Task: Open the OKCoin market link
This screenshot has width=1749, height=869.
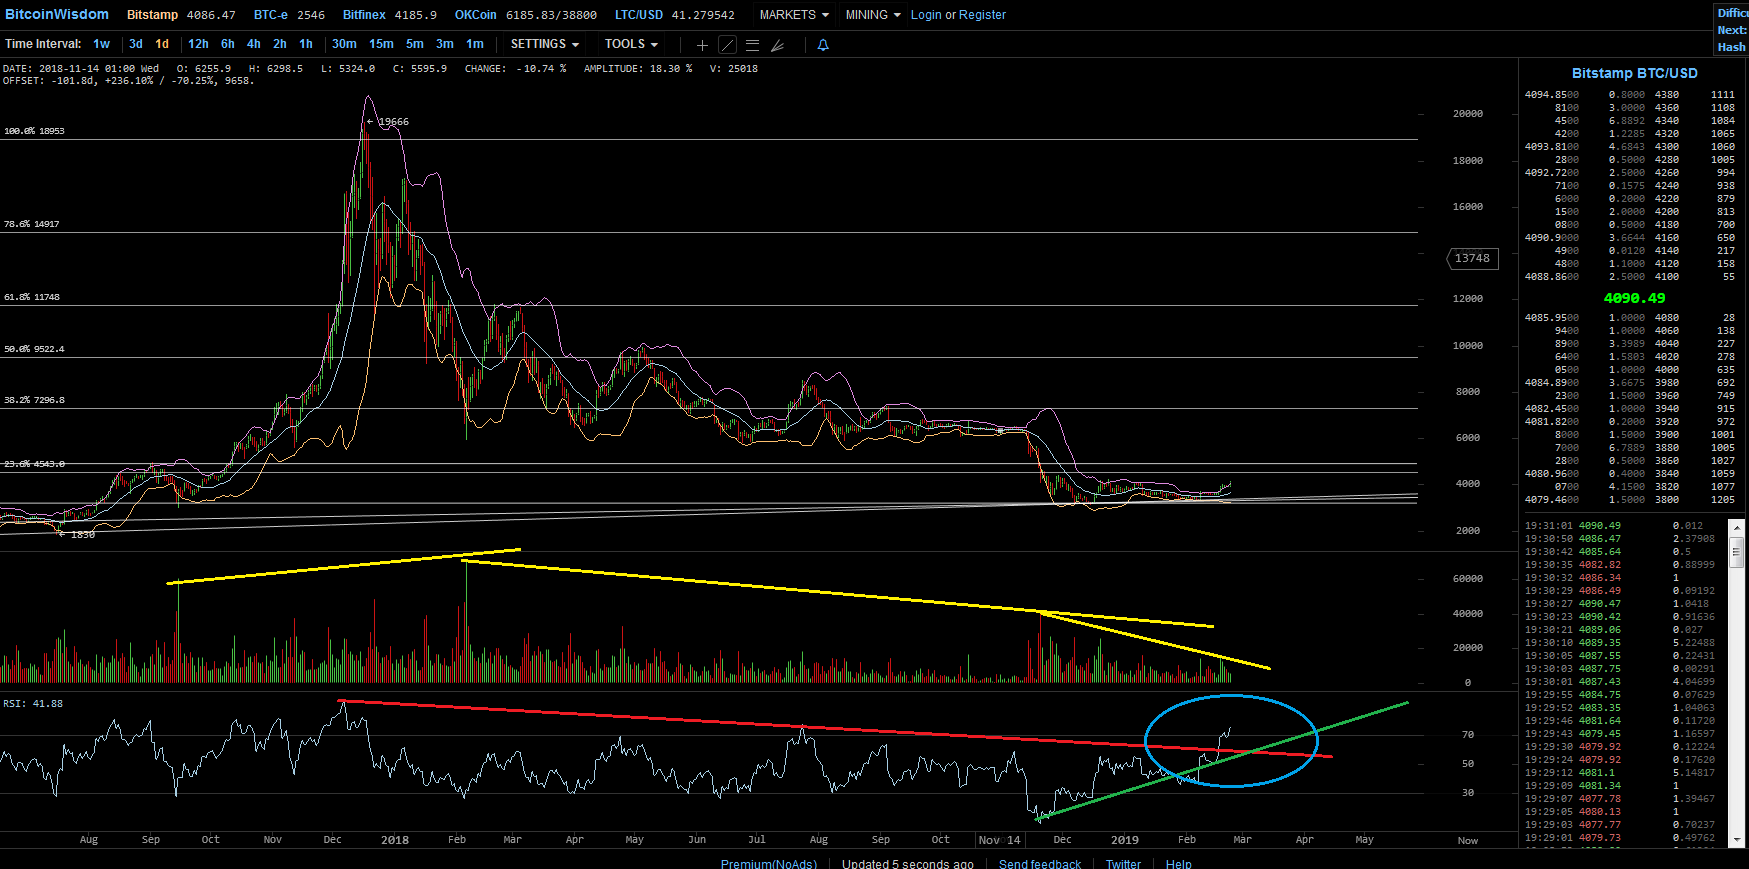Action: pos(475,15)
